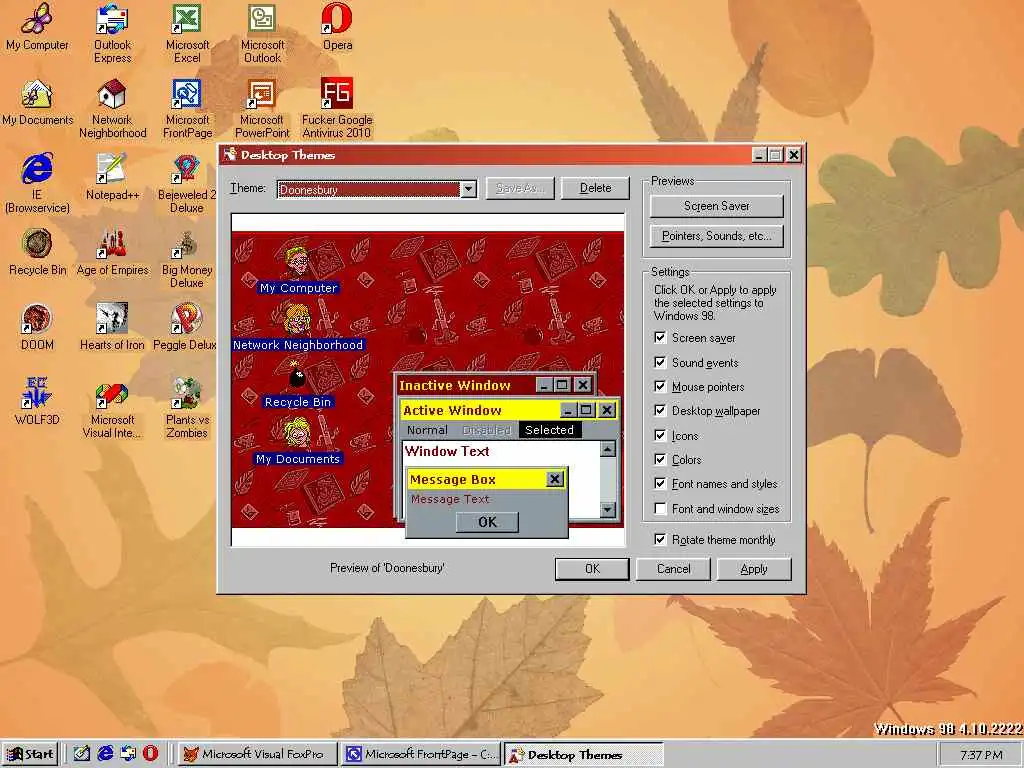Open the Recycle Bin desktop icon
The image size is (1024, 768).
click(x=37, y=252)
